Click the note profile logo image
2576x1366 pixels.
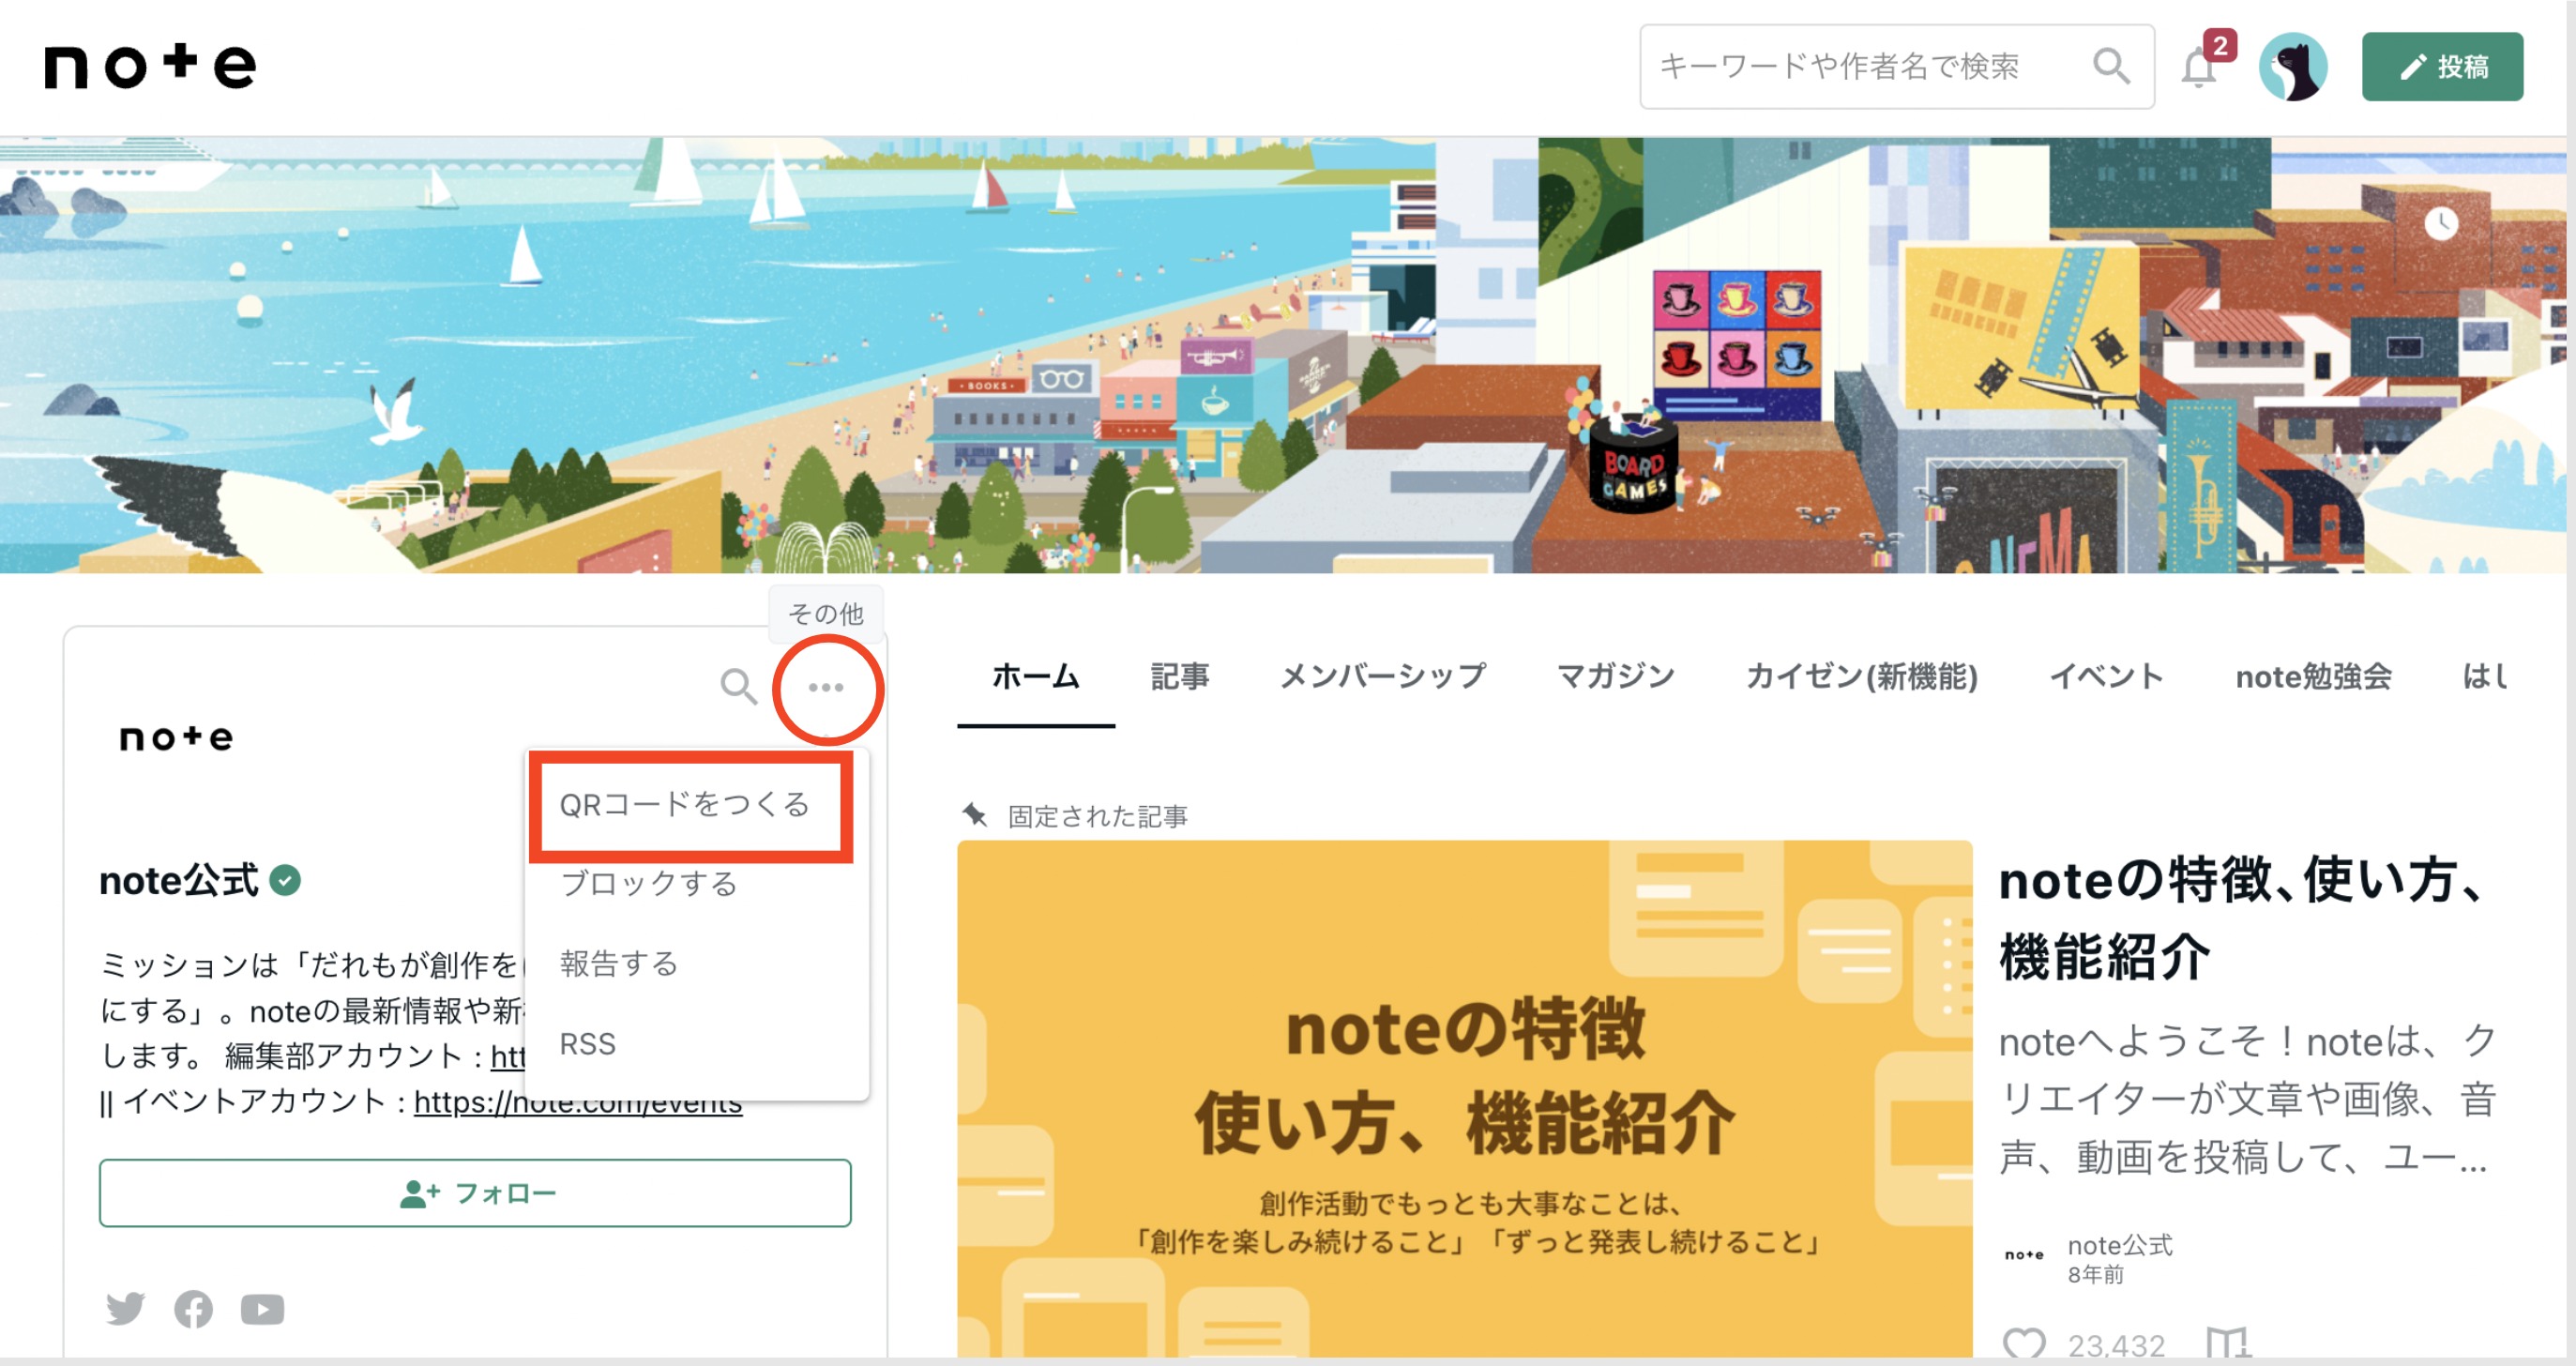[176, 738]
